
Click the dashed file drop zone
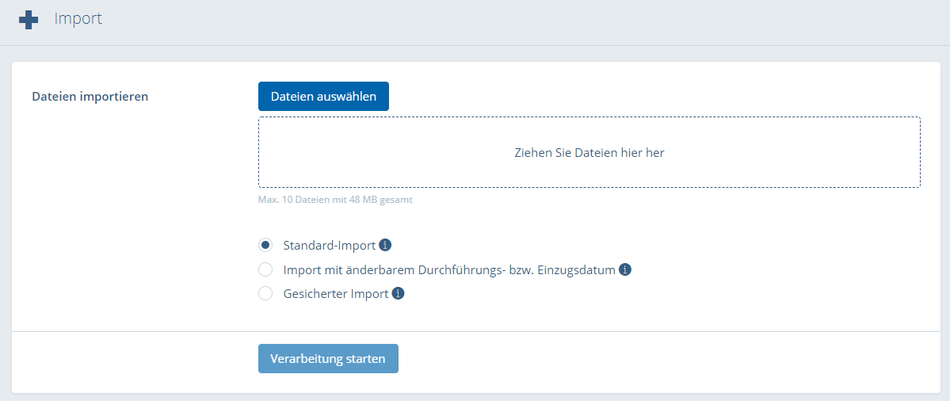[x=590, y=153]
